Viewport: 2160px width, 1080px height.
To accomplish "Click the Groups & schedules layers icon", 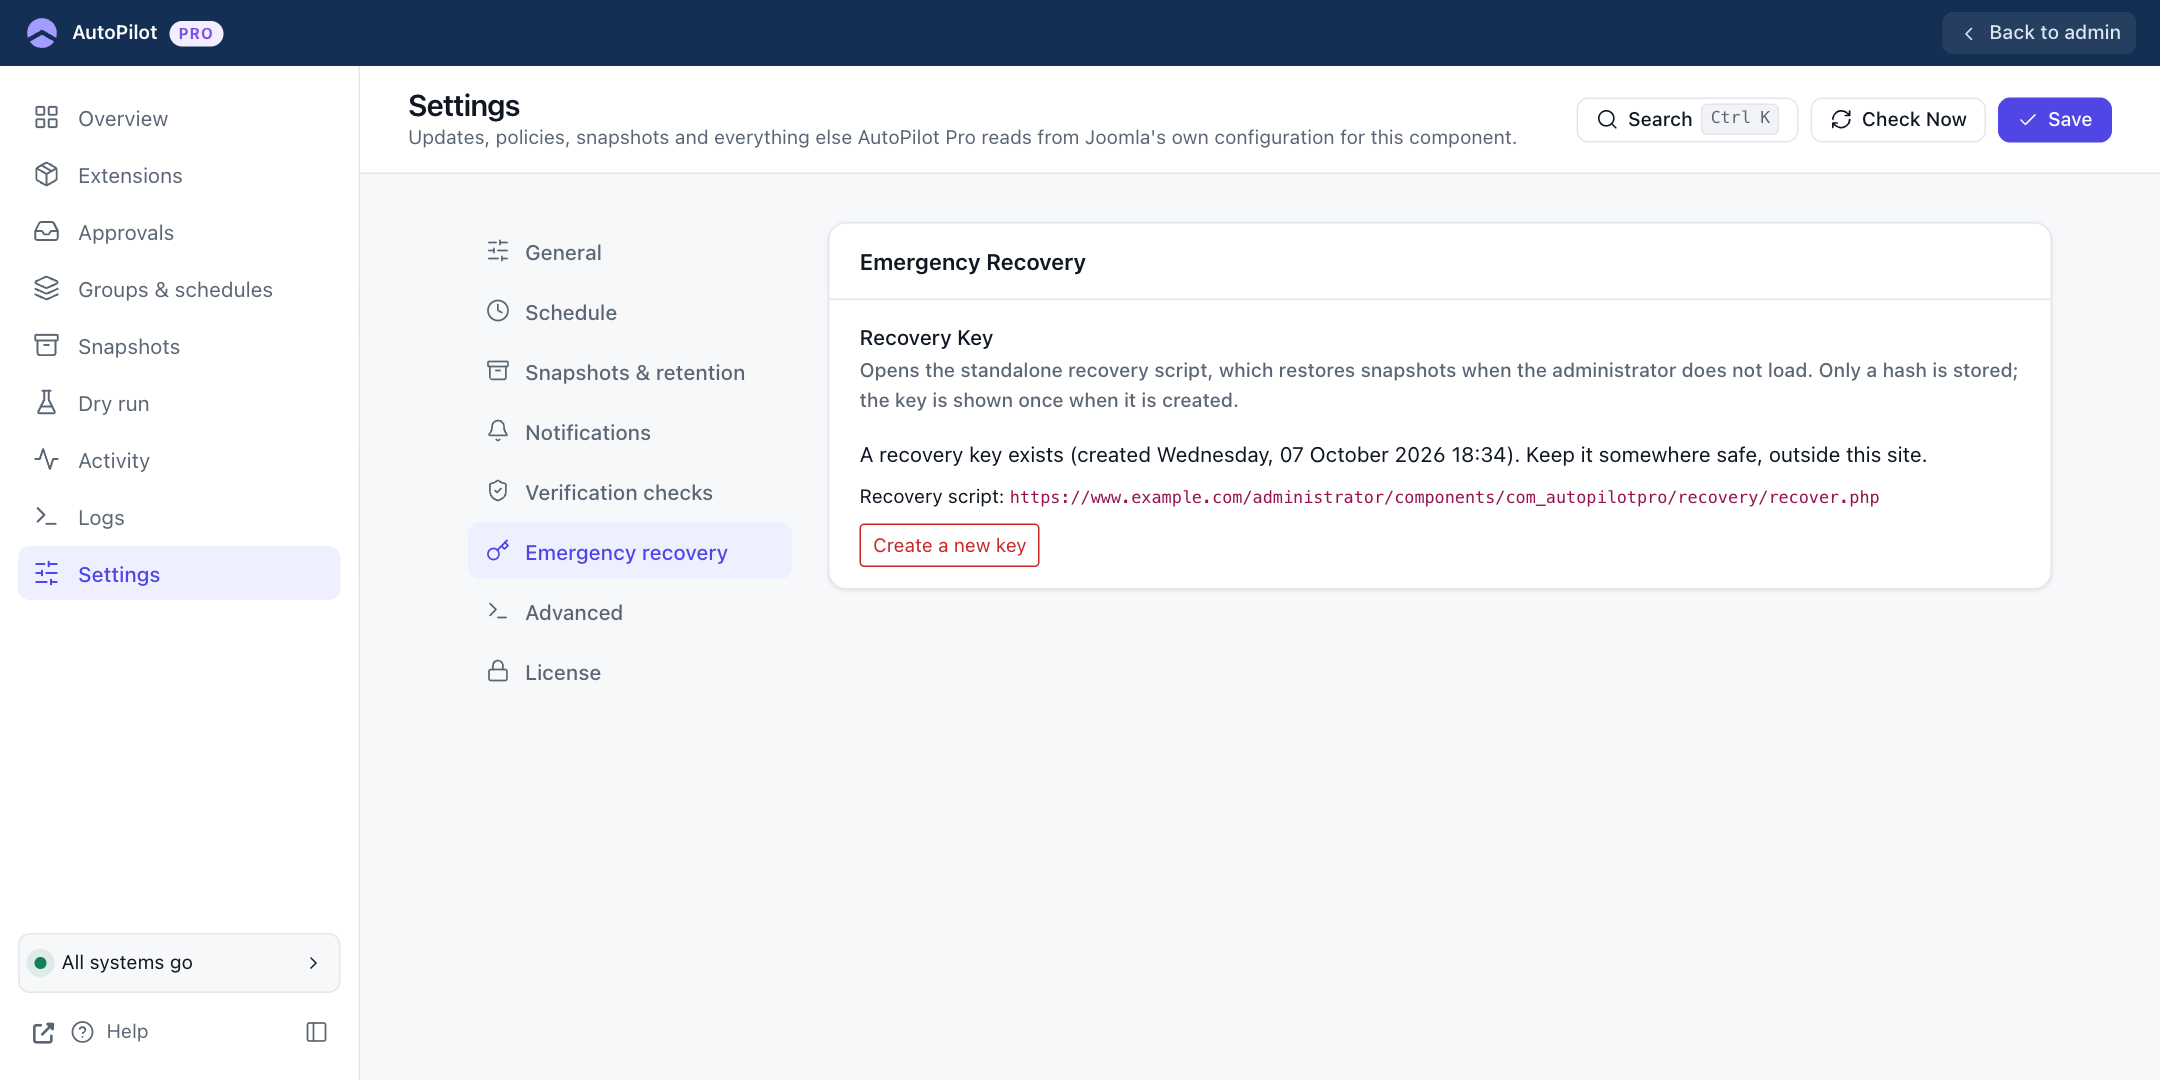I will coord(46,289).
